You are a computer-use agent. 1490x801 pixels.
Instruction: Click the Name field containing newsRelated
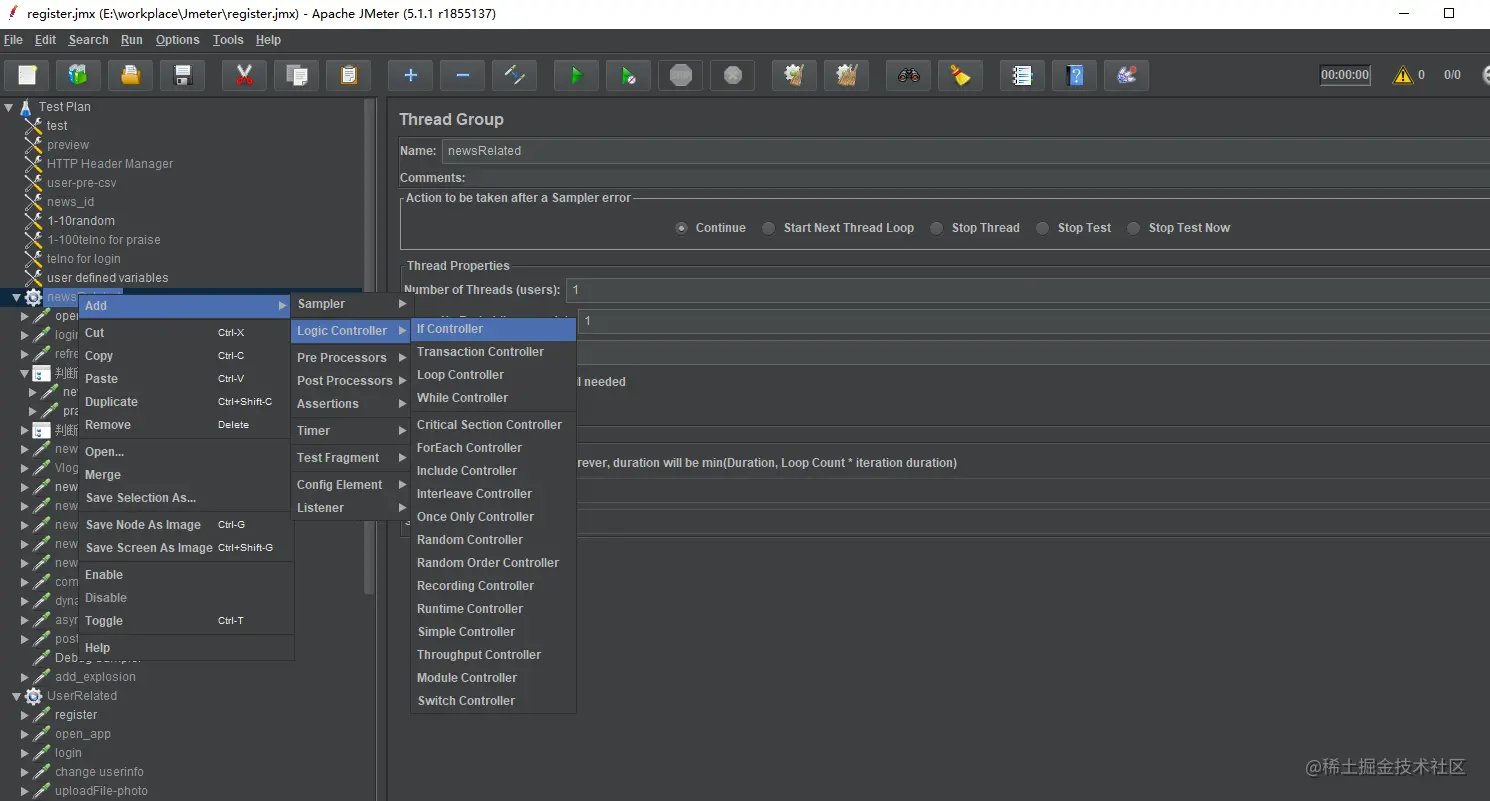[965, 151]
